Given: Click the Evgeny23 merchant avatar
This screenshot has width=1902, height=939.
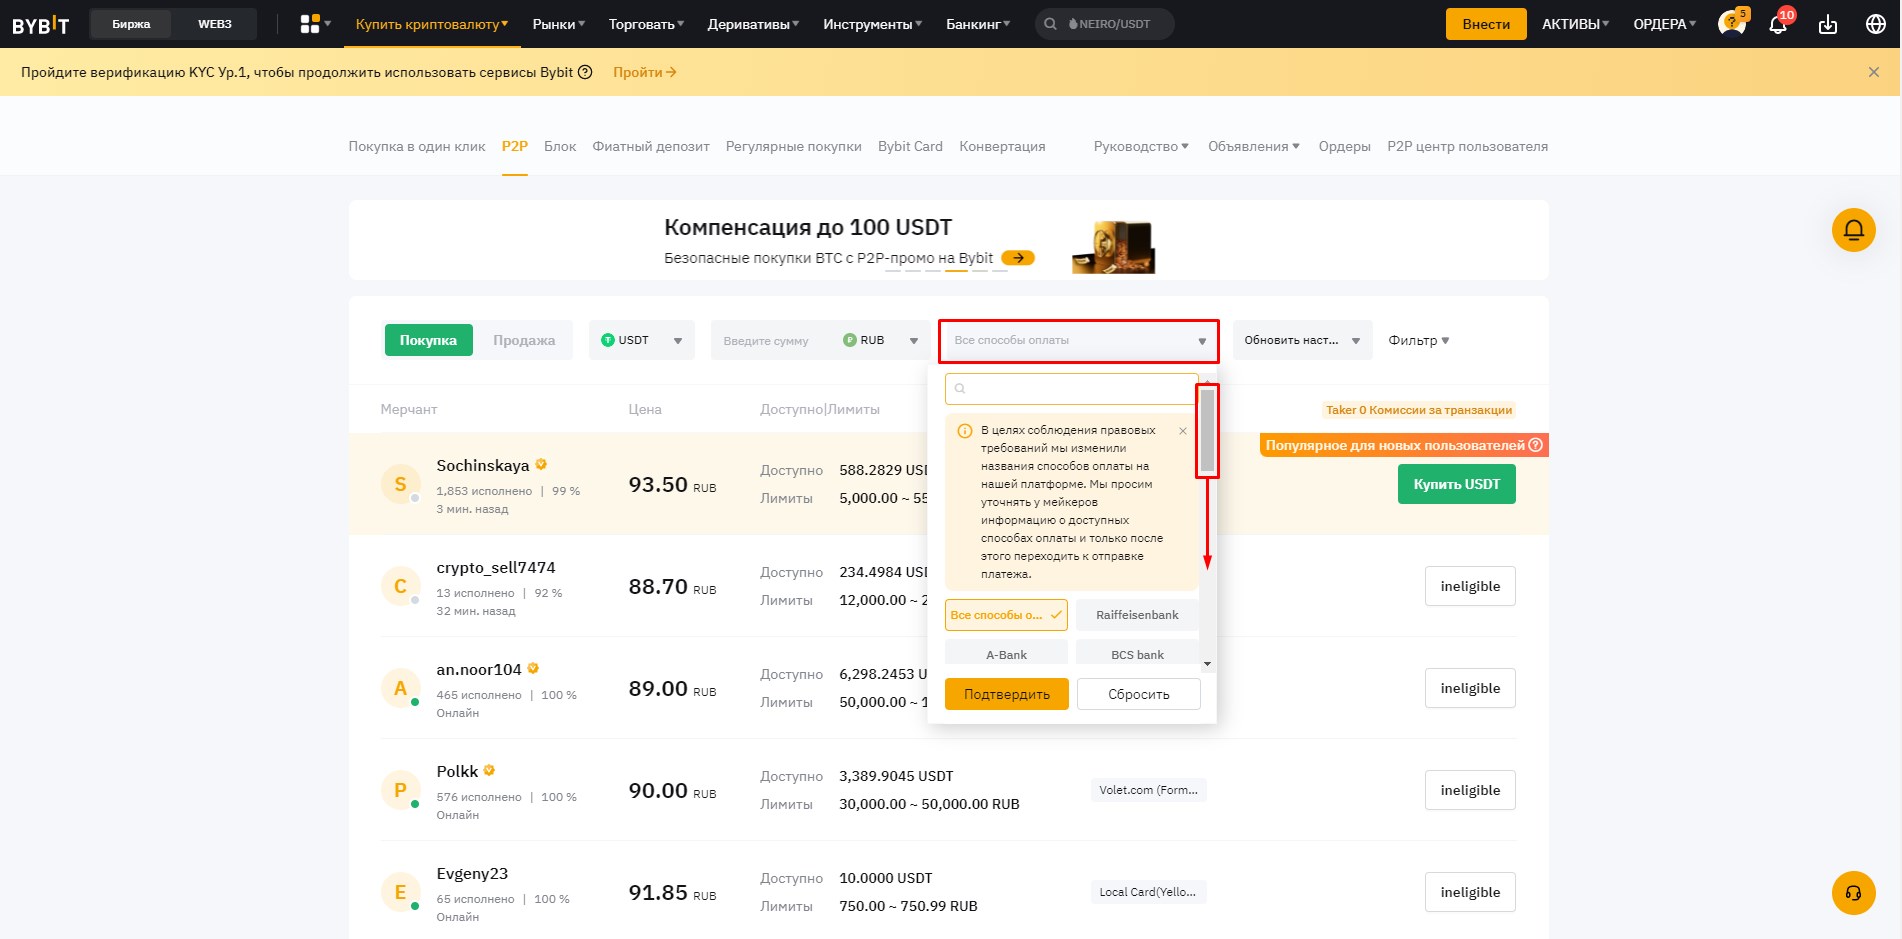Looking at the screenshot, I should pos(400,892).
